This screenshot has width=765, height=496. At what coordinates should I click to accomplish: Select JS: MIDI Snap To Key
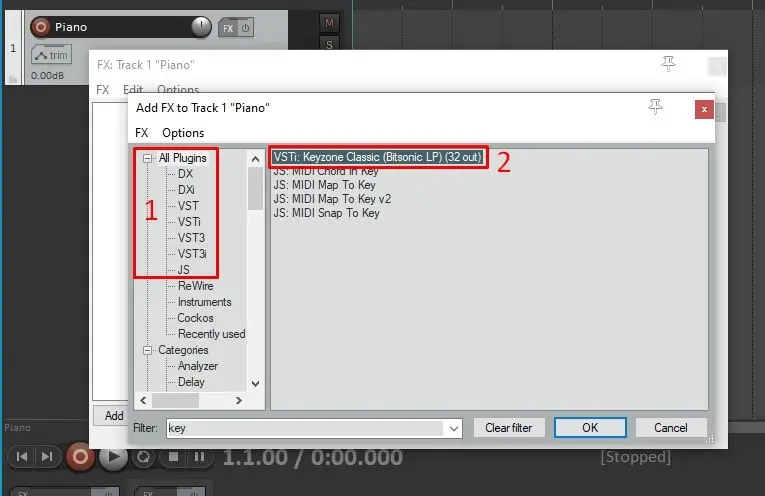pyautogui.click(x=326, y=213)
